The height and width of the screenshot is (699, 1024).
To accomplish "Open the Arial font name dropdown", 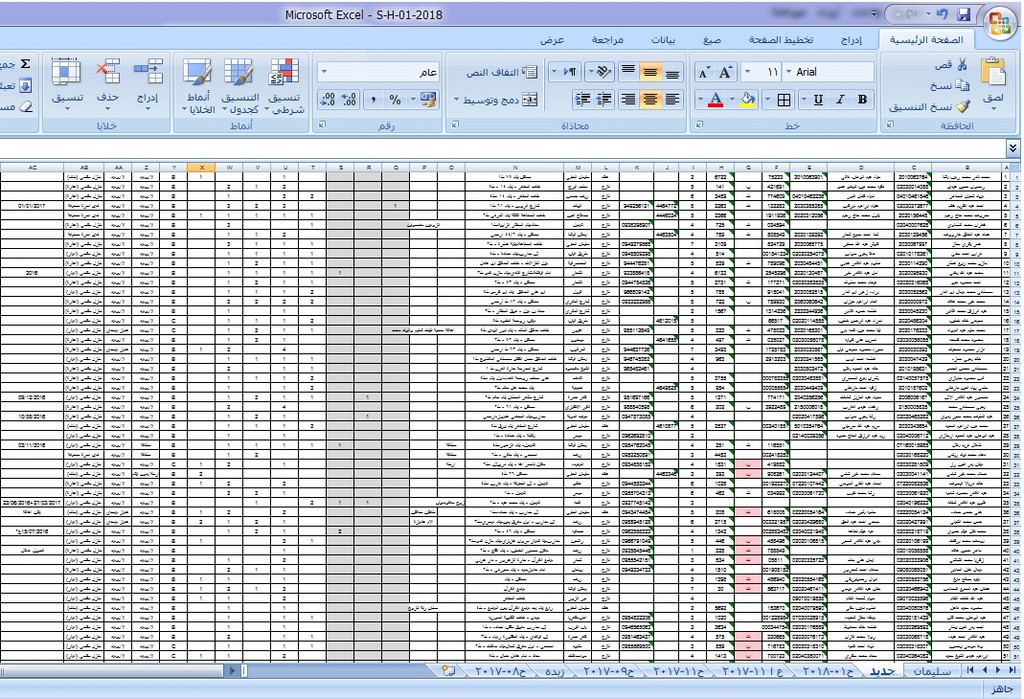I will click(x=789, y=72).
